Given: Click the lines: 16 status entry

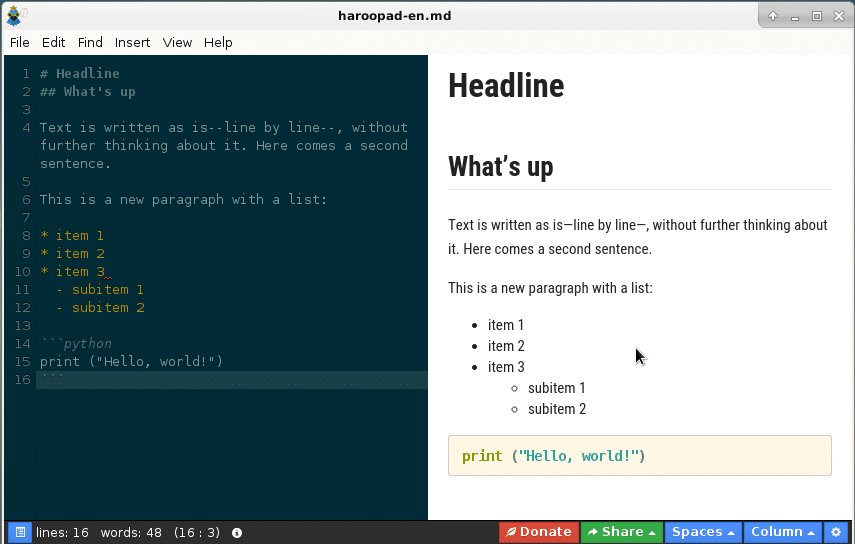Looking at the screenshot, I should [x=62, y=533].
